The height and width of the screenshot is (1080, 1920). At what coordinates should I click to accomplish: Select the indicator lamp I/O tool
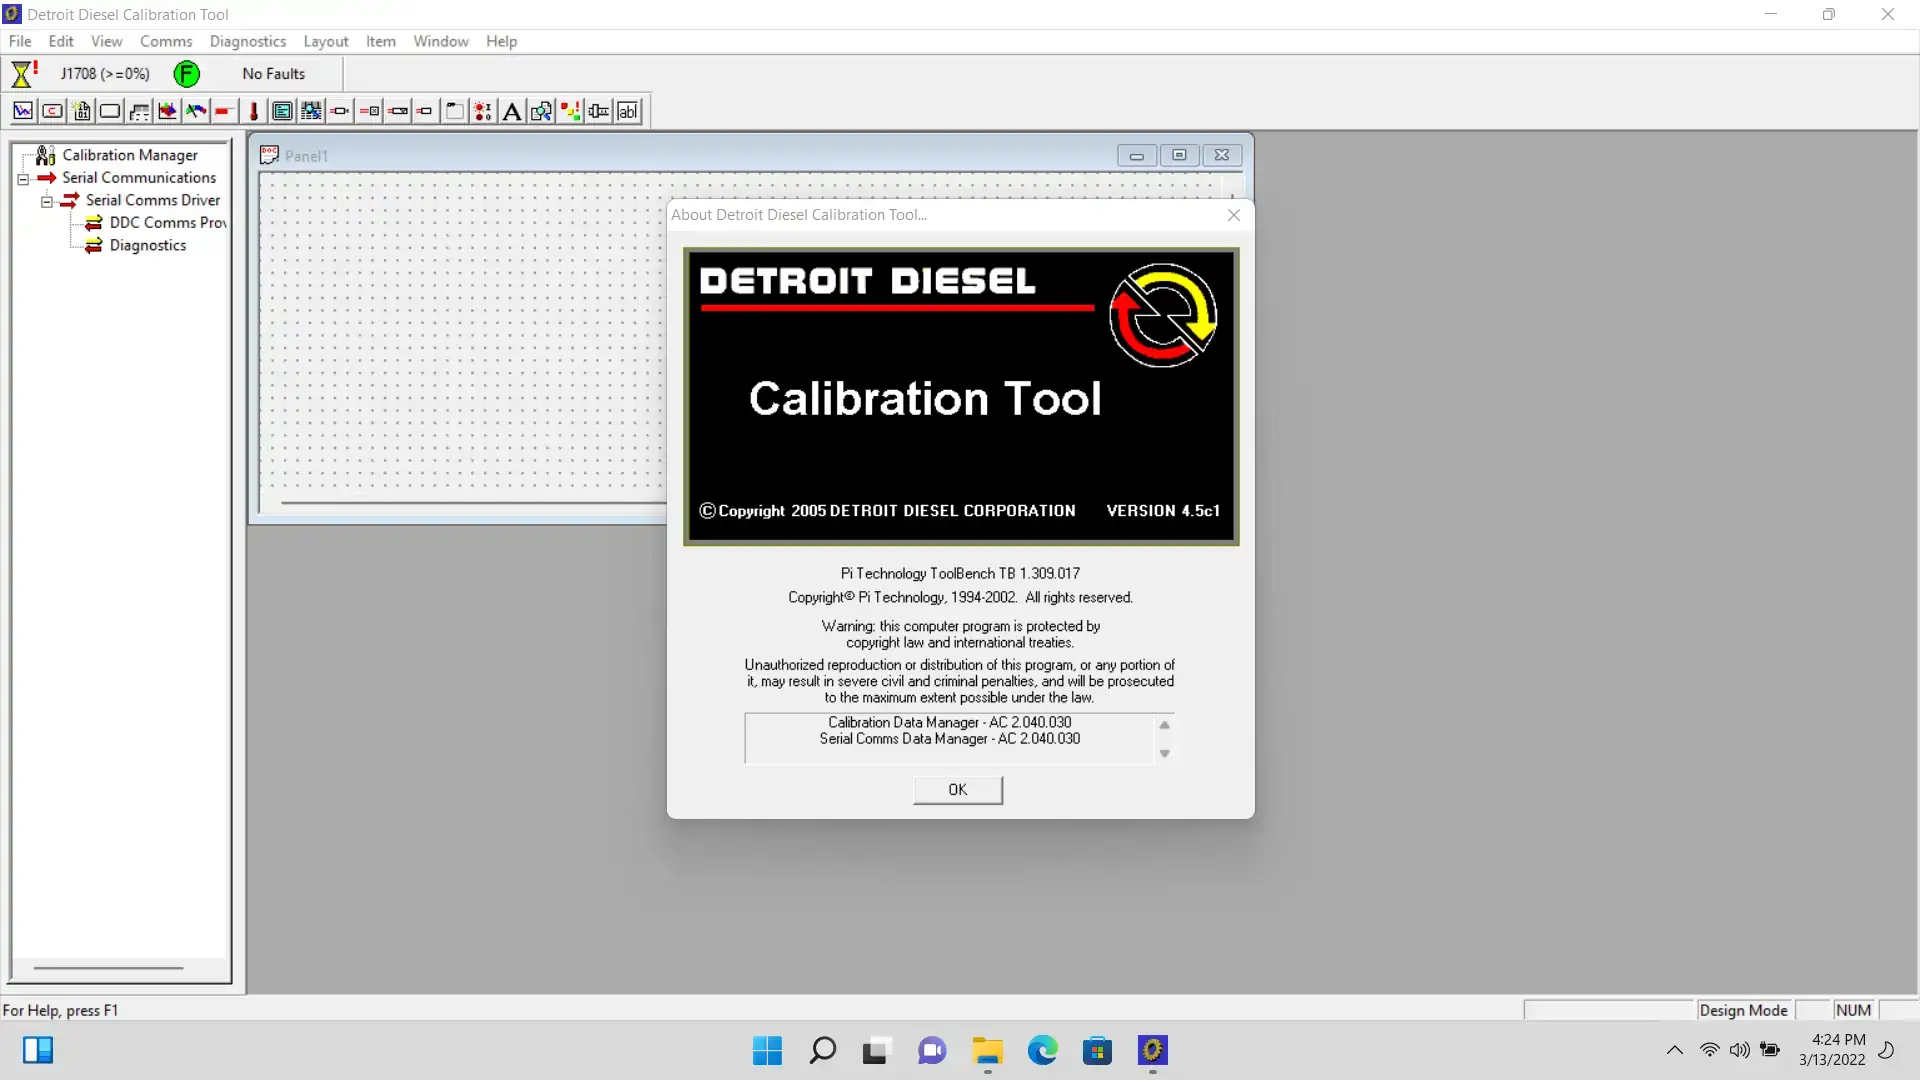click(x=482, y=111)
